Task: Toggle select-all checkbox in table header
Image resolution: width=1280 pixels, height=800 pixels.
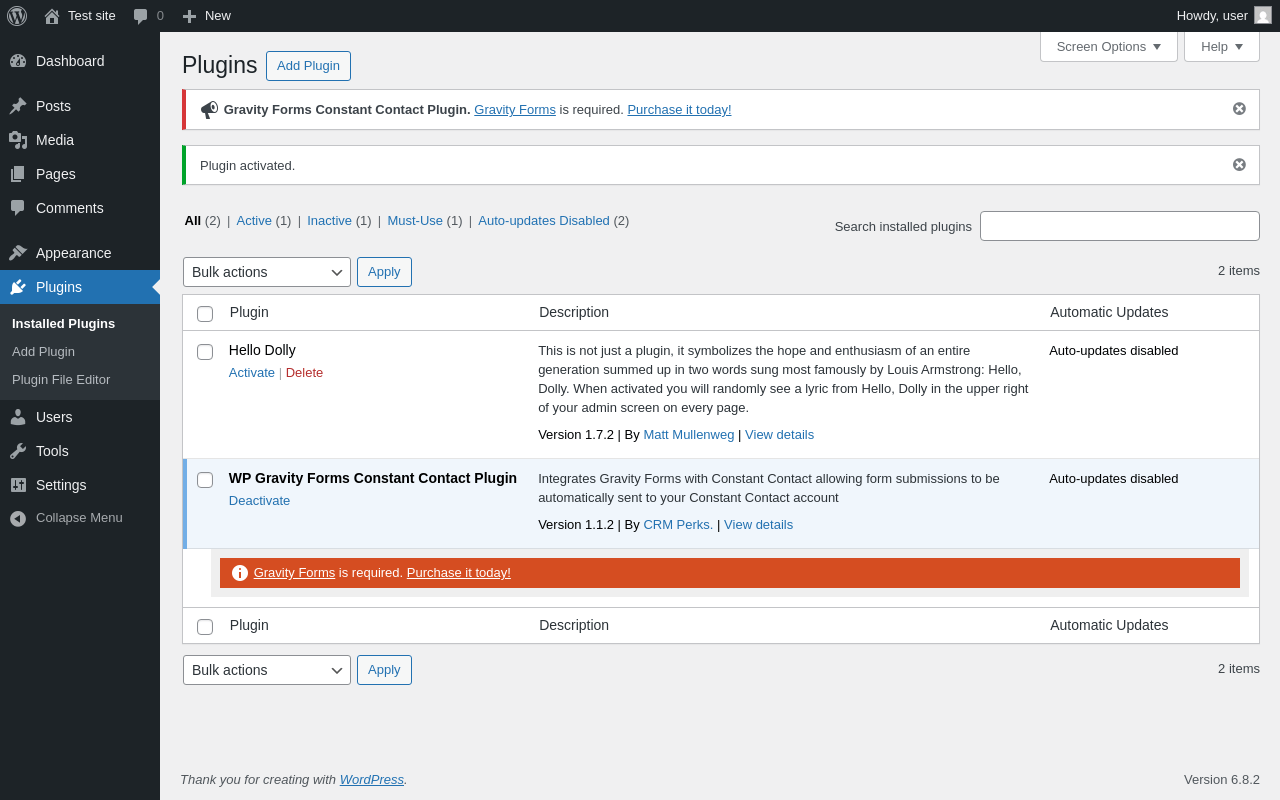Action: [205, 314]
